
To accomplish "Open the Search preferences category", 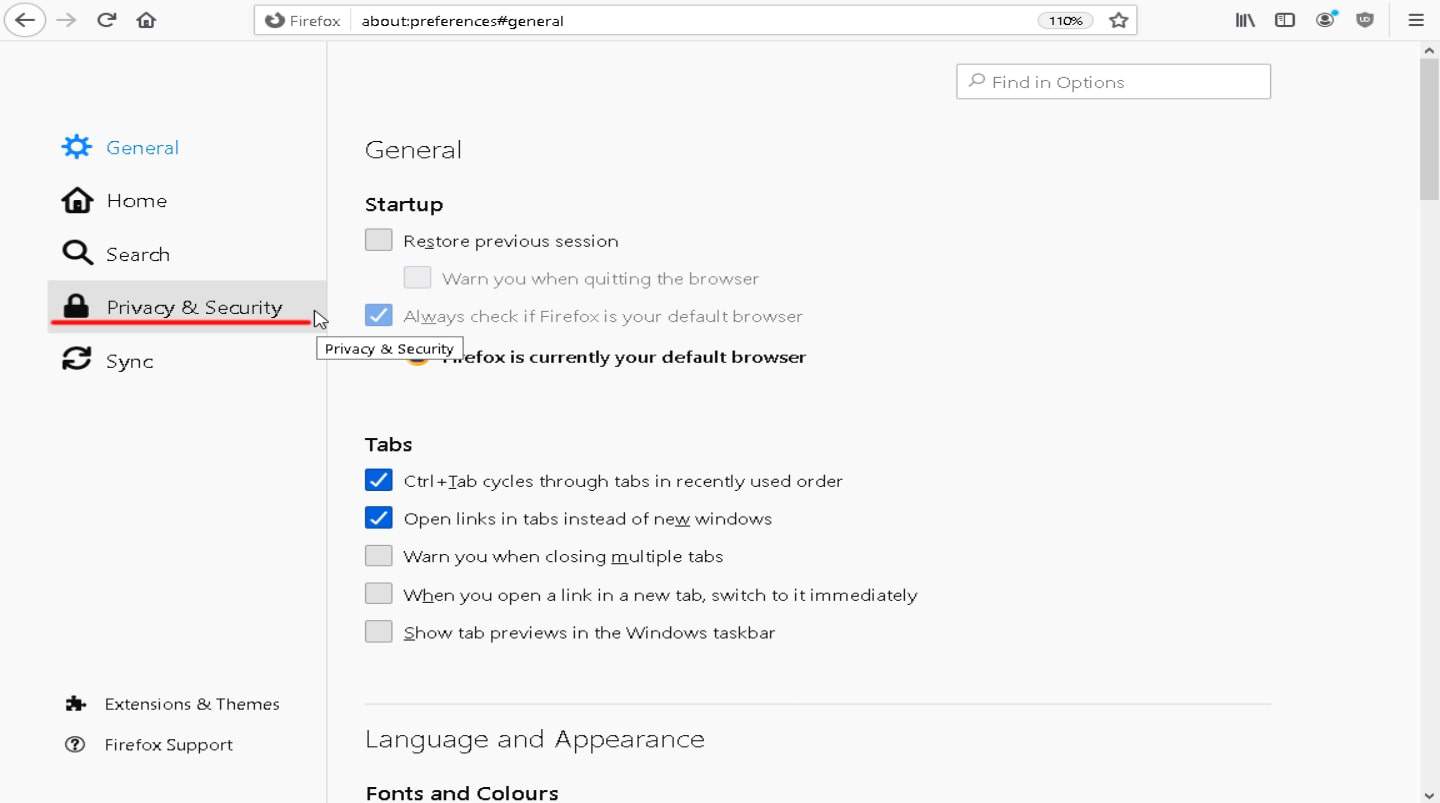I will click(x=138, y=254).
